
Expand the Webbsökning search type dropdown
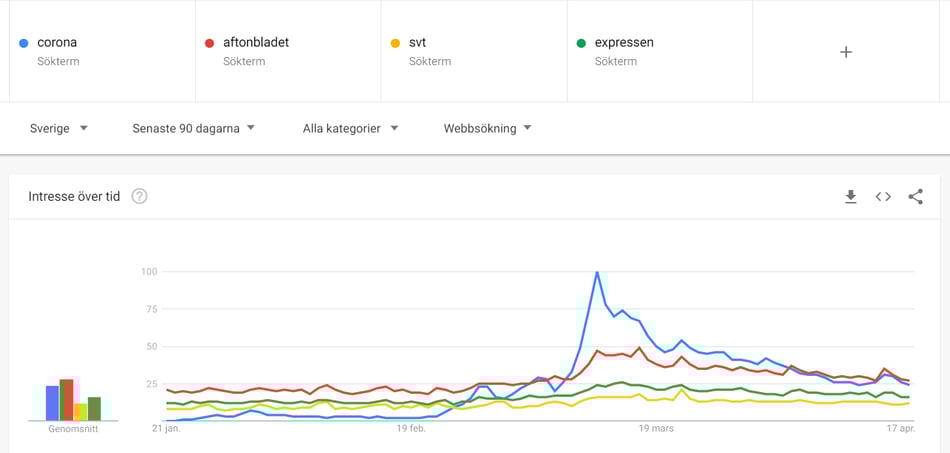pos(487,128)
